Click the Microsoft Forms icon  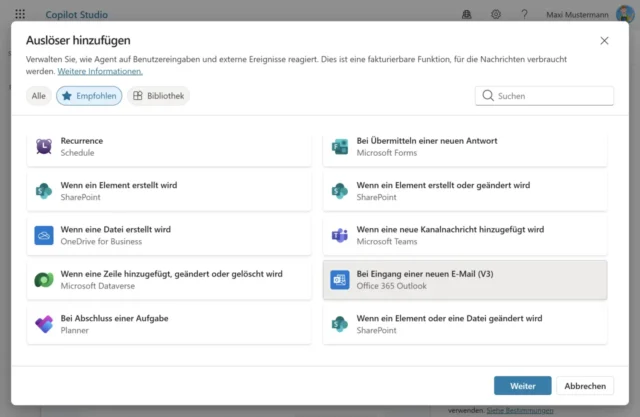340,147
